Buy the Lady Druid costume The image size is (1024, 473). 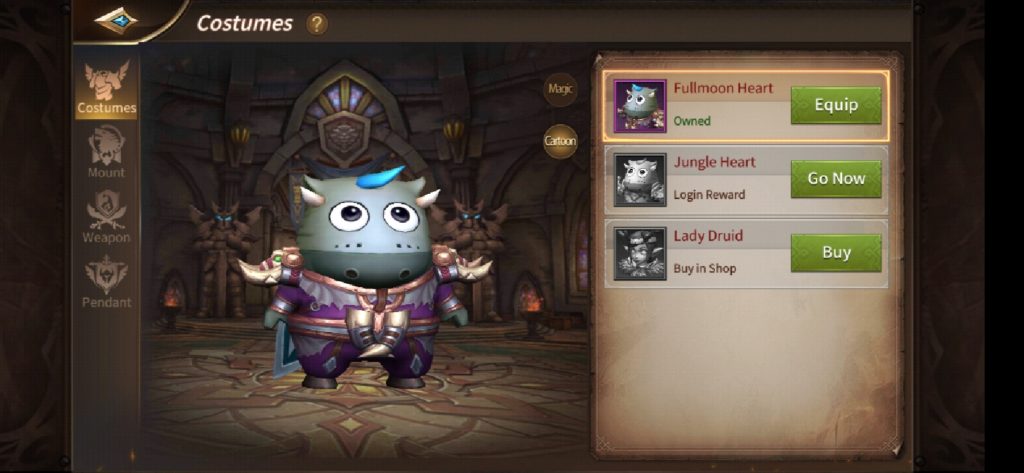pyautogui.click(x=836, y=253)
